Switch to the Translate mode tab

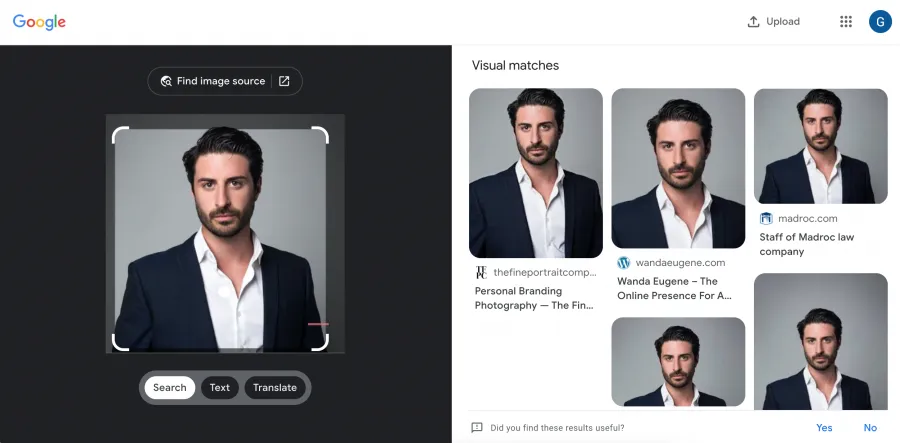point(275,387)
